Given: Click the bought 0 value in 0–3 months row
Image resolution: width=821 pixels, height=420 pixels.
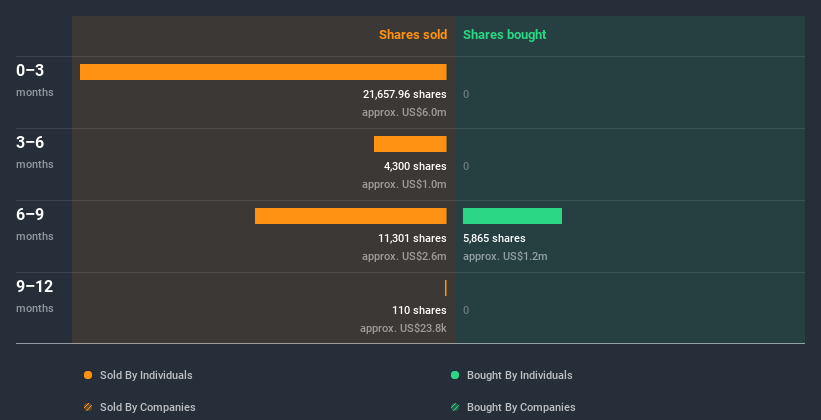Looking at the screenshot, I should 466,94.
